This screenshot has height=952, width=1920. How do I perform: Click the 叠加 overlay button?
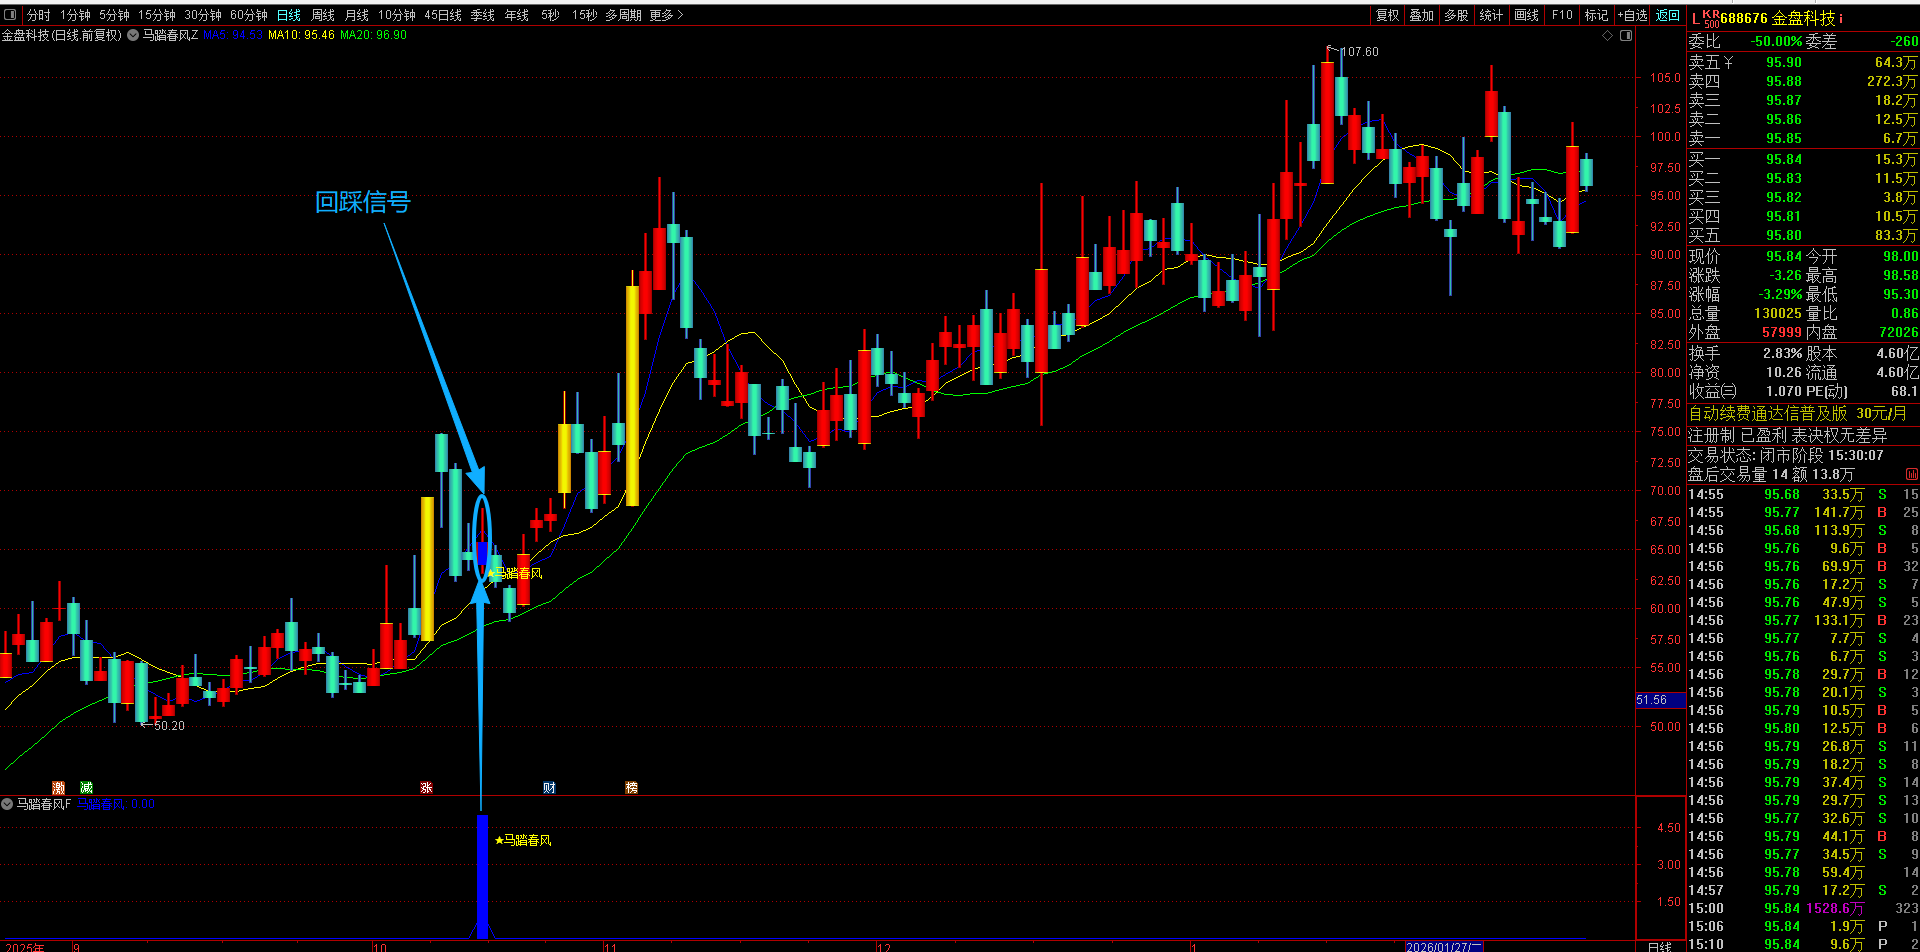click(1422, 15)
